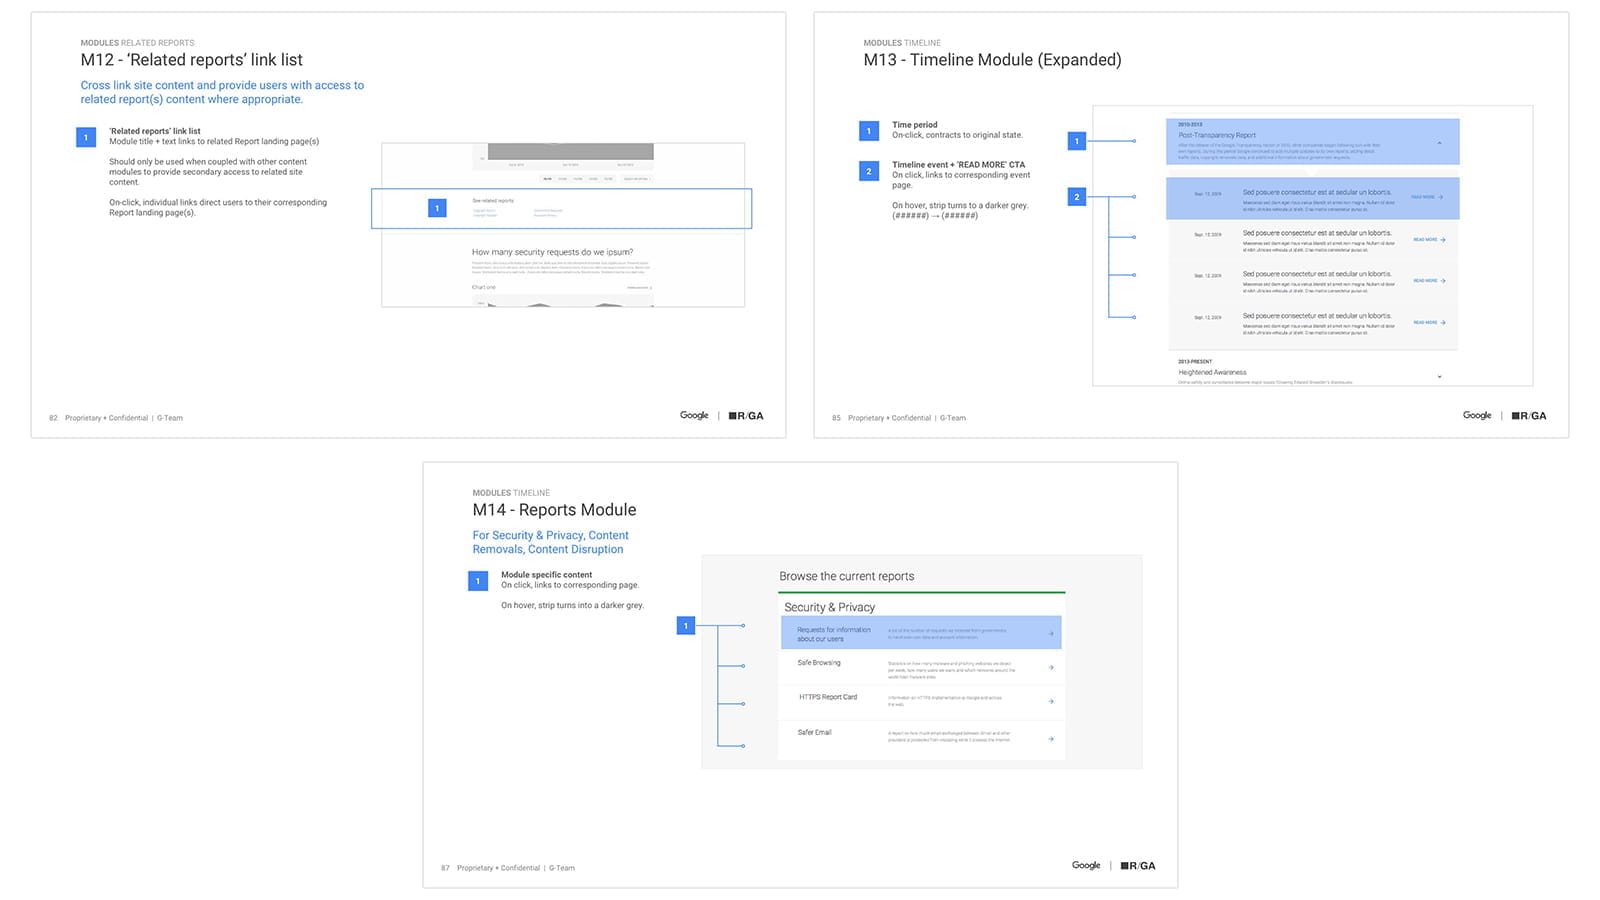Click the arrow icon in Safe Browsing row
Viewport: 1600px width, 900px height.
pyautogui.click(x=1051, y=668)
